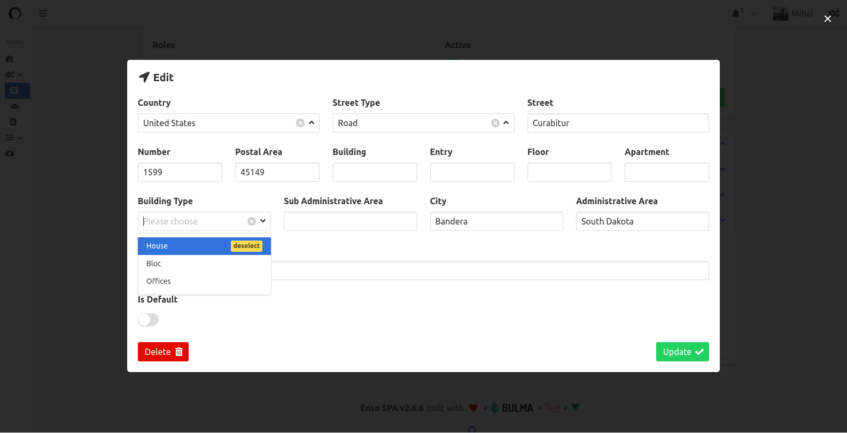Clear the Country selection
Viewport: 847px width, 433px height.
pos(300,123)
